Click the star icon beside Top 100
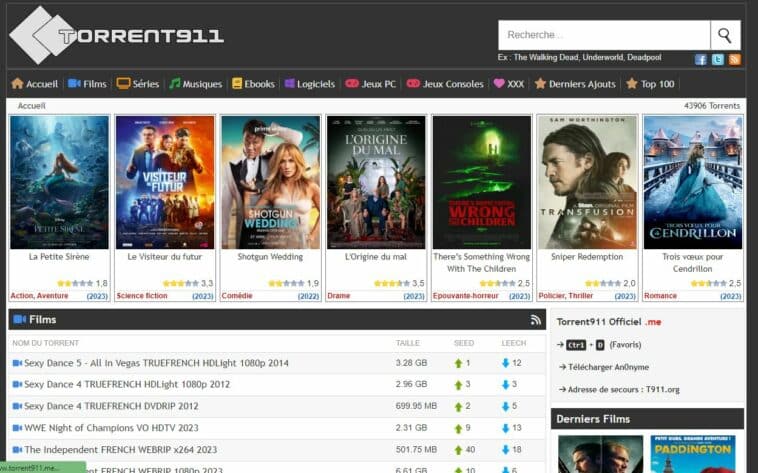The width and height of the screenshot is (758, 473). [631, 84]
